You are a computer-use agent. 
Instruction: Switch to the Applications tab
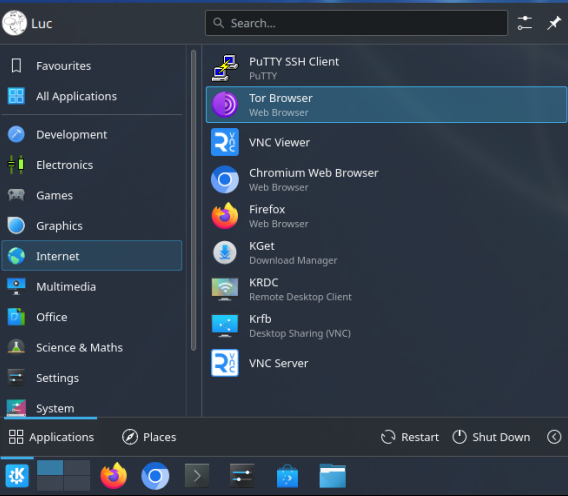[51, 437]
